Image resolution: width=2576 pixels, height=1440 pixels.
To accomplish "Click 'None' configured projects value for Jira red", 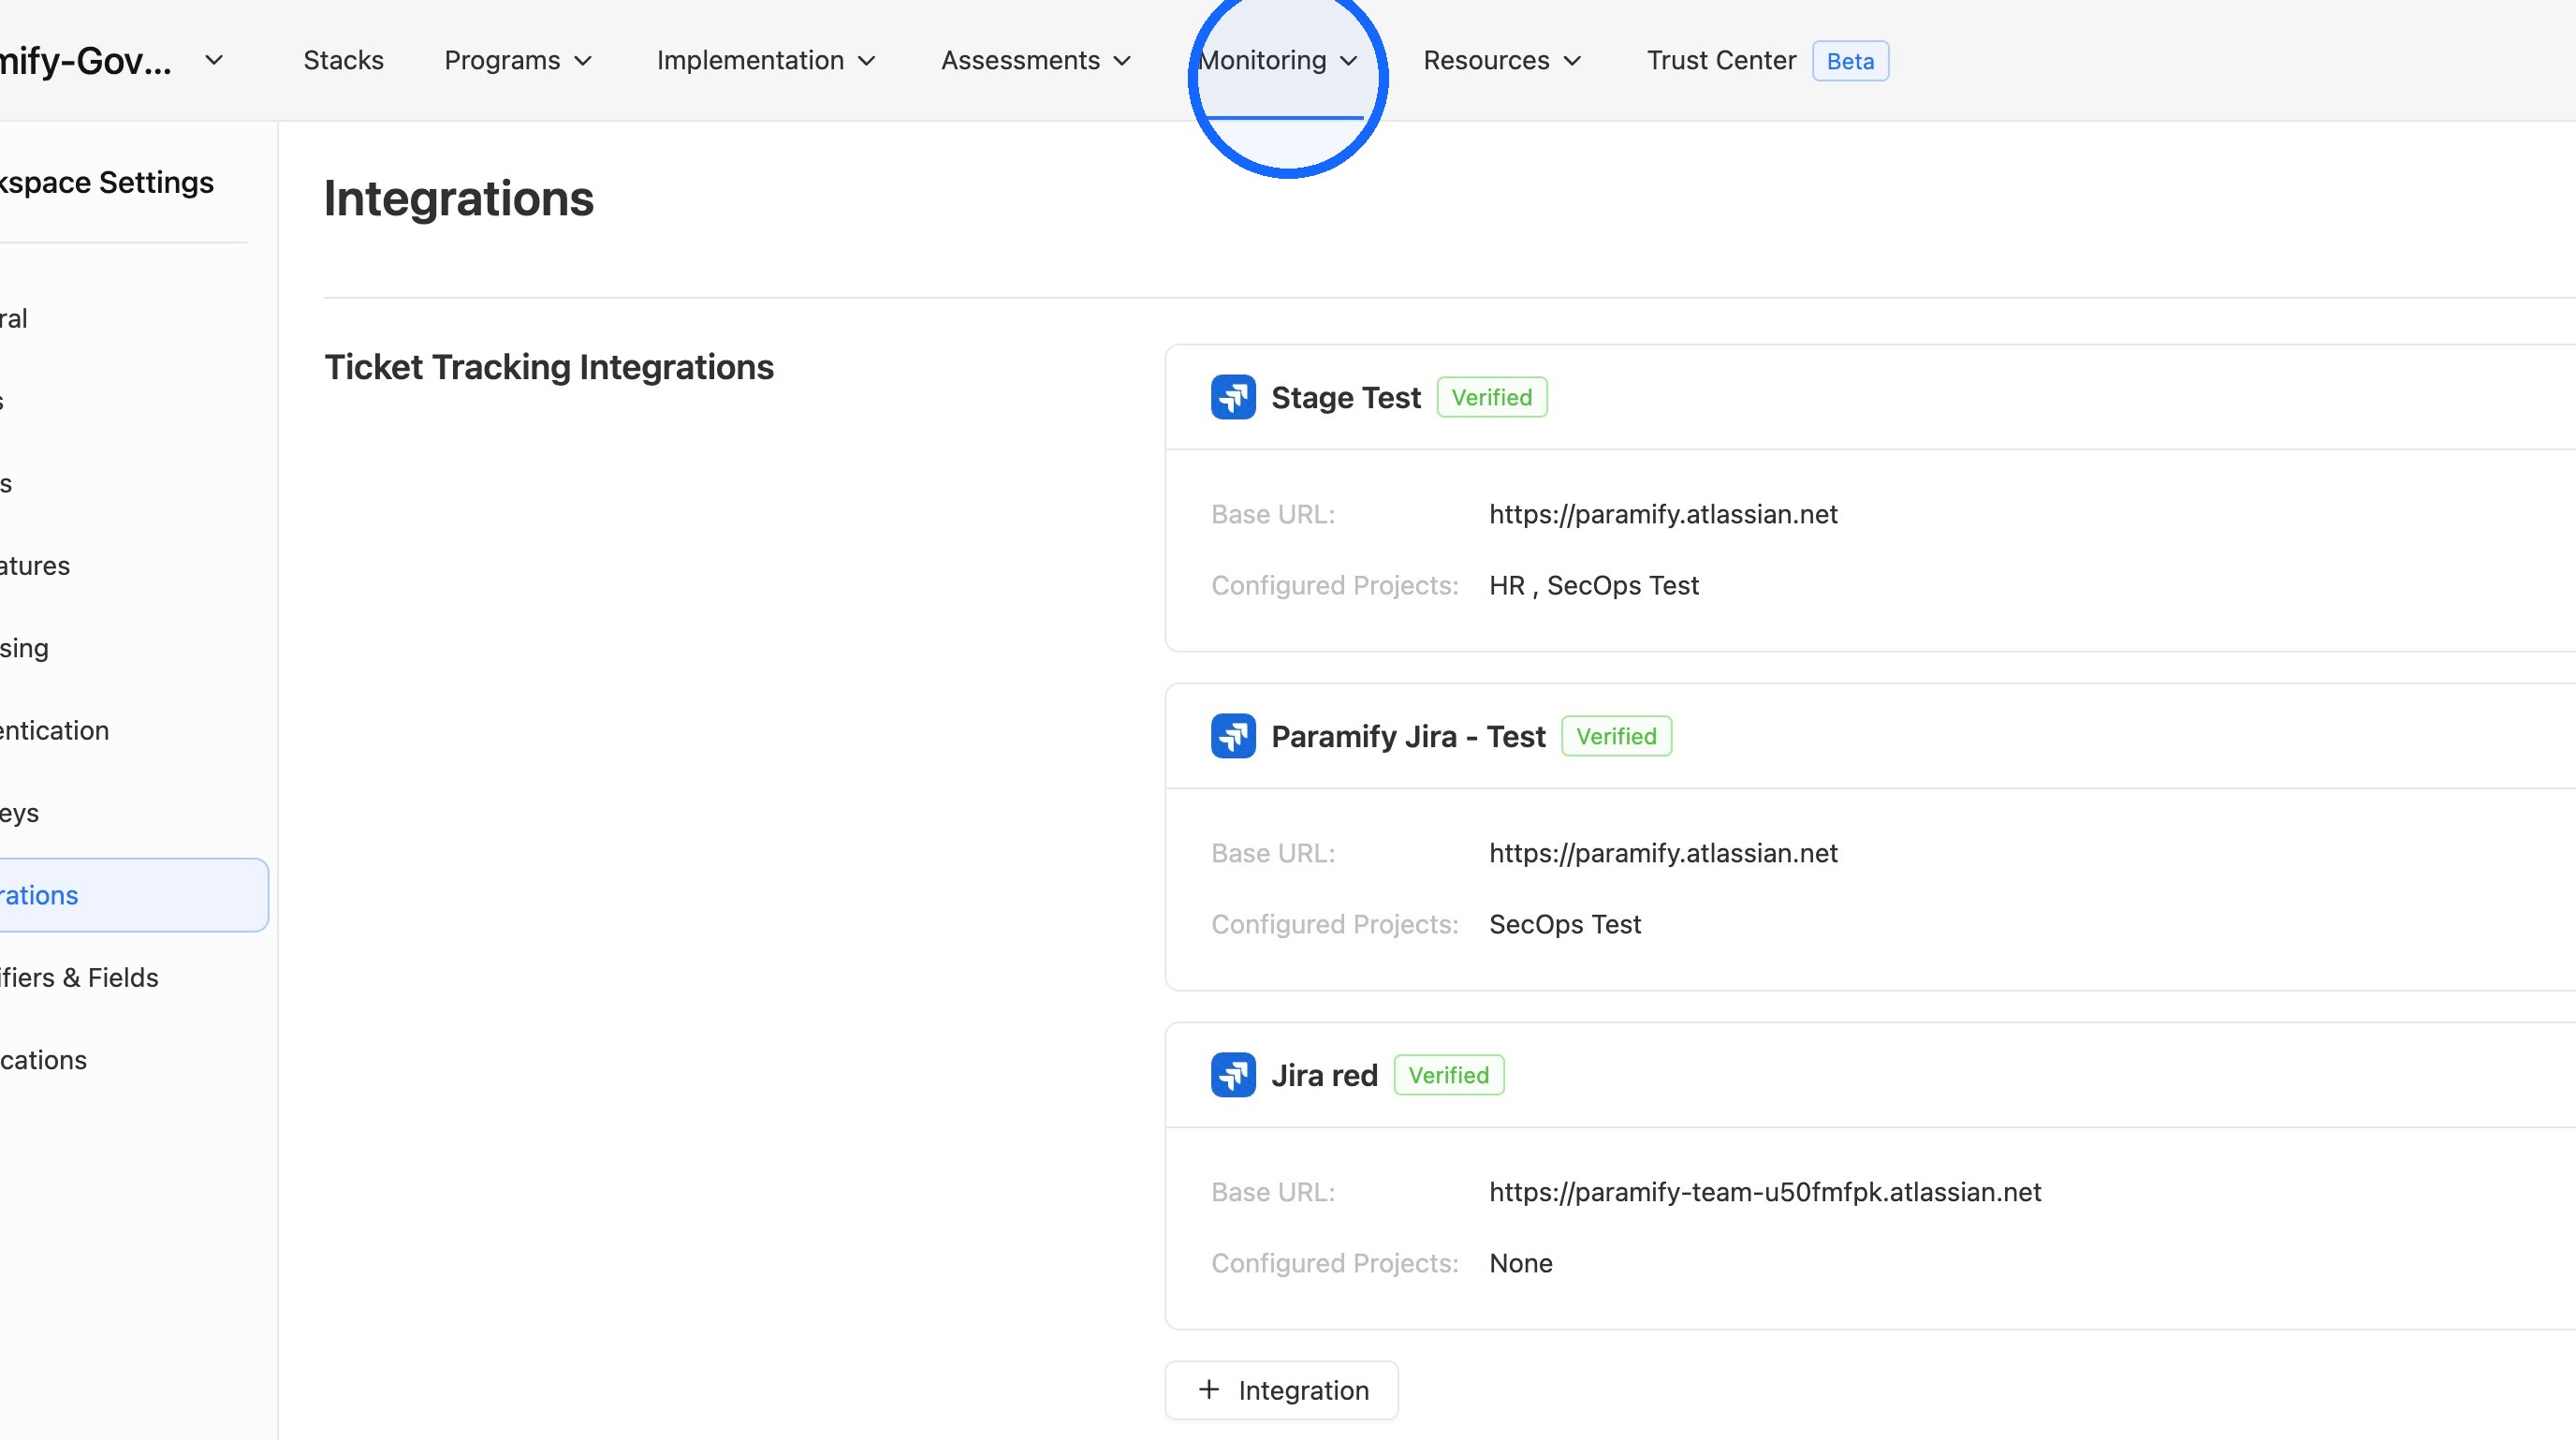I will (x=1521, y=1263).
